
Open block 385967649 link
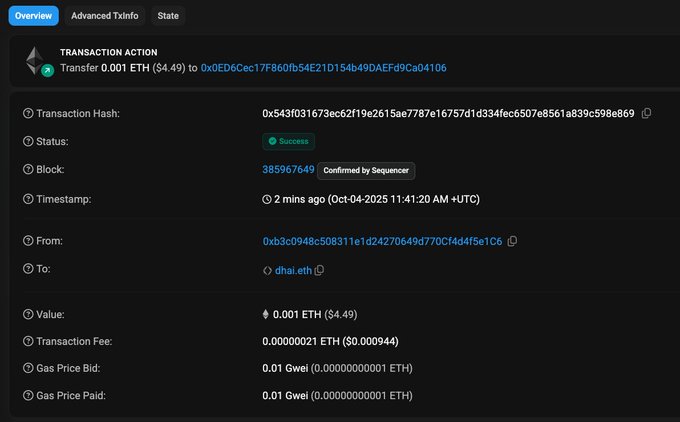[x=288, y=170]
